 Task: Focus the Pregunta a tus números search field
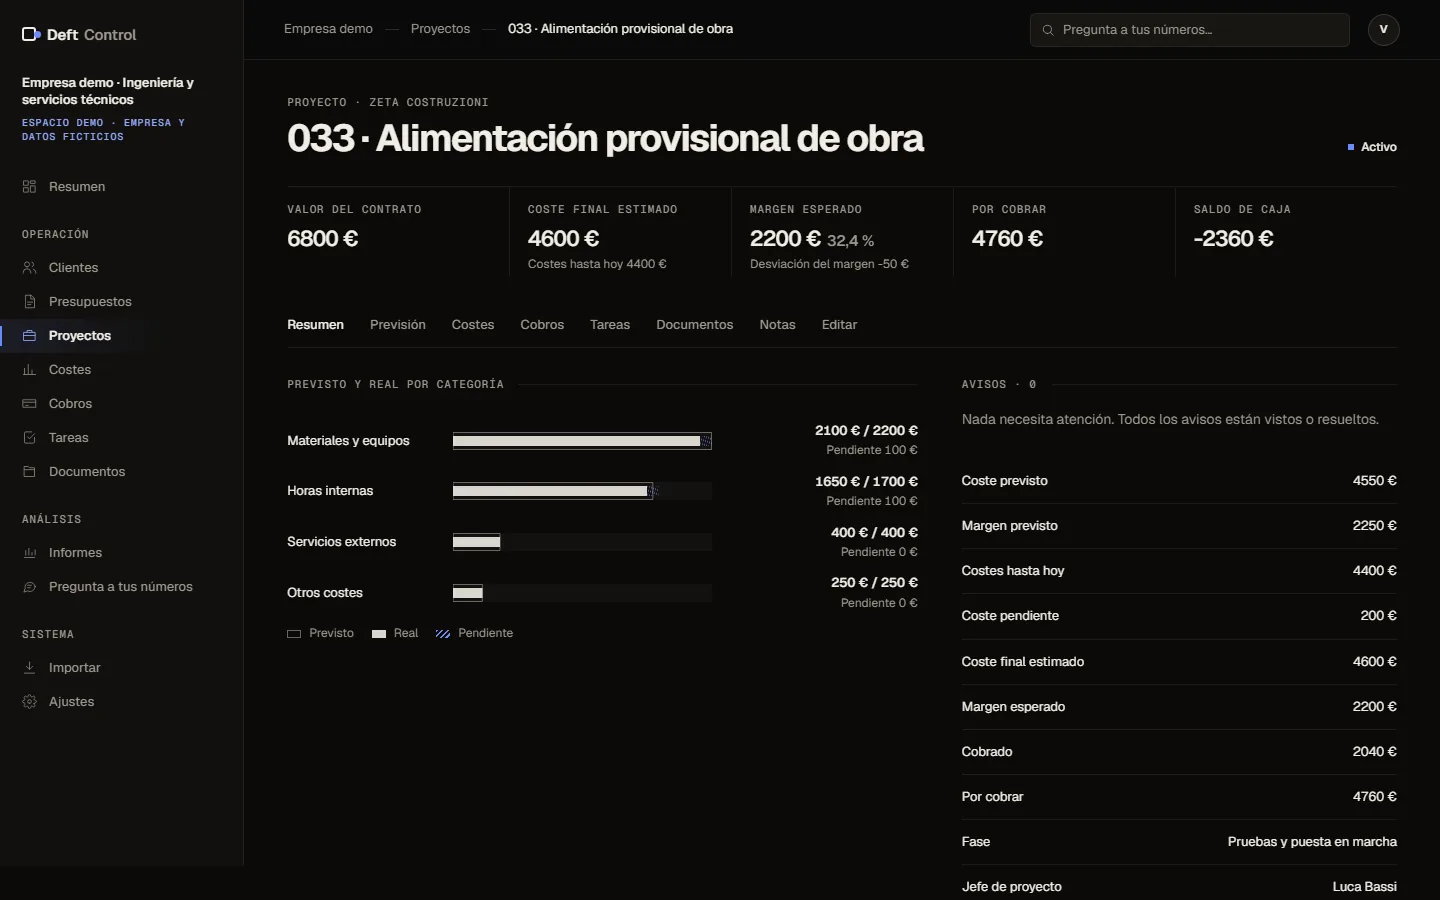pyautogui.click(x=1190, y=30)
